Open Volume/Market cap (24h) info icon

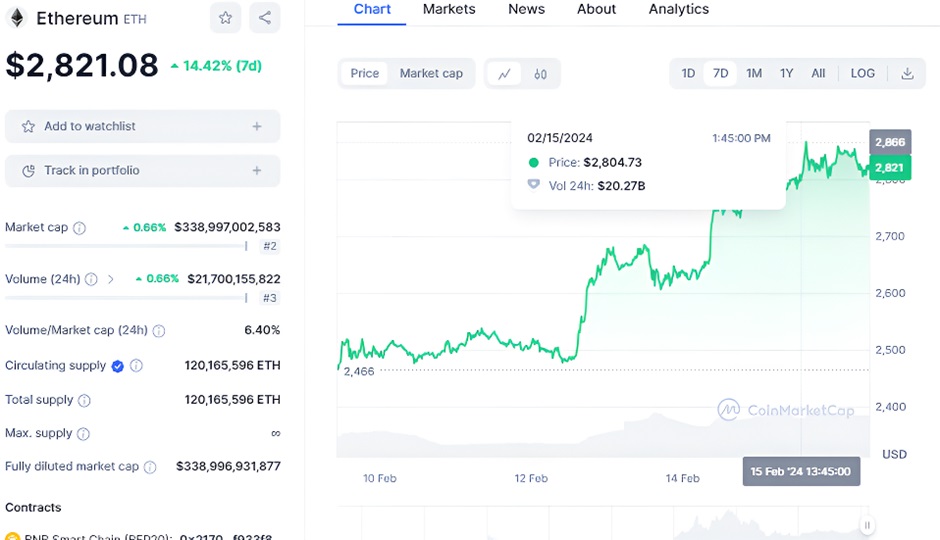(159, 331)
